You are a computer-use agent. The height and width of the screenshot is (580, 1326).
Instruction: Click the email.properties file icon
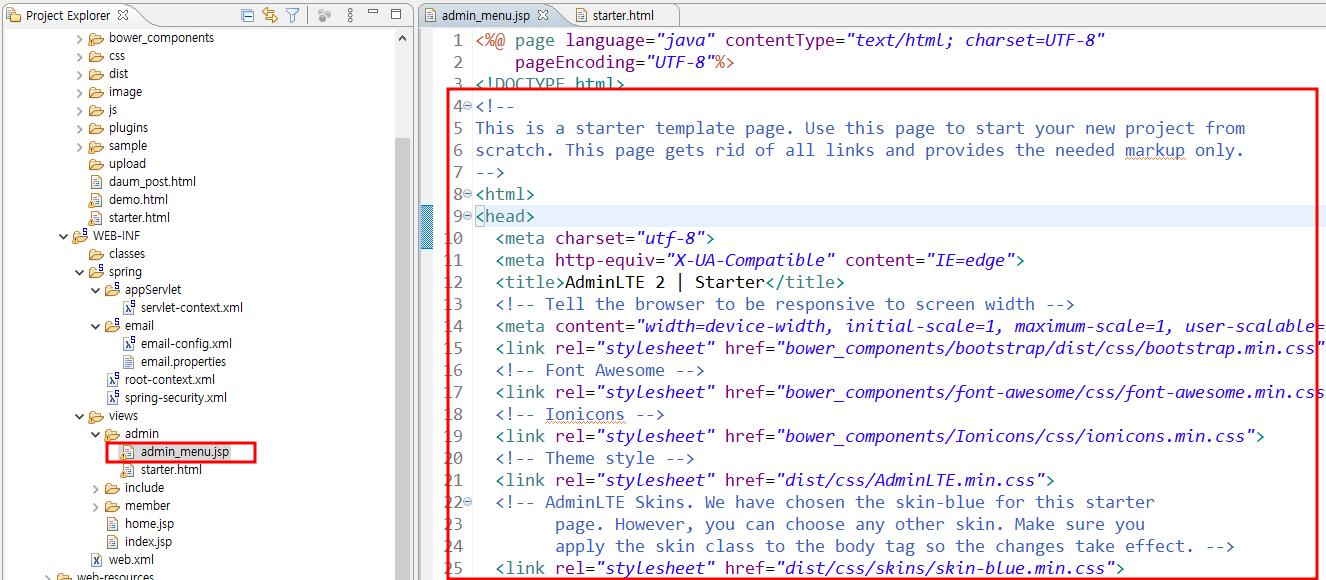pos(130,361)
